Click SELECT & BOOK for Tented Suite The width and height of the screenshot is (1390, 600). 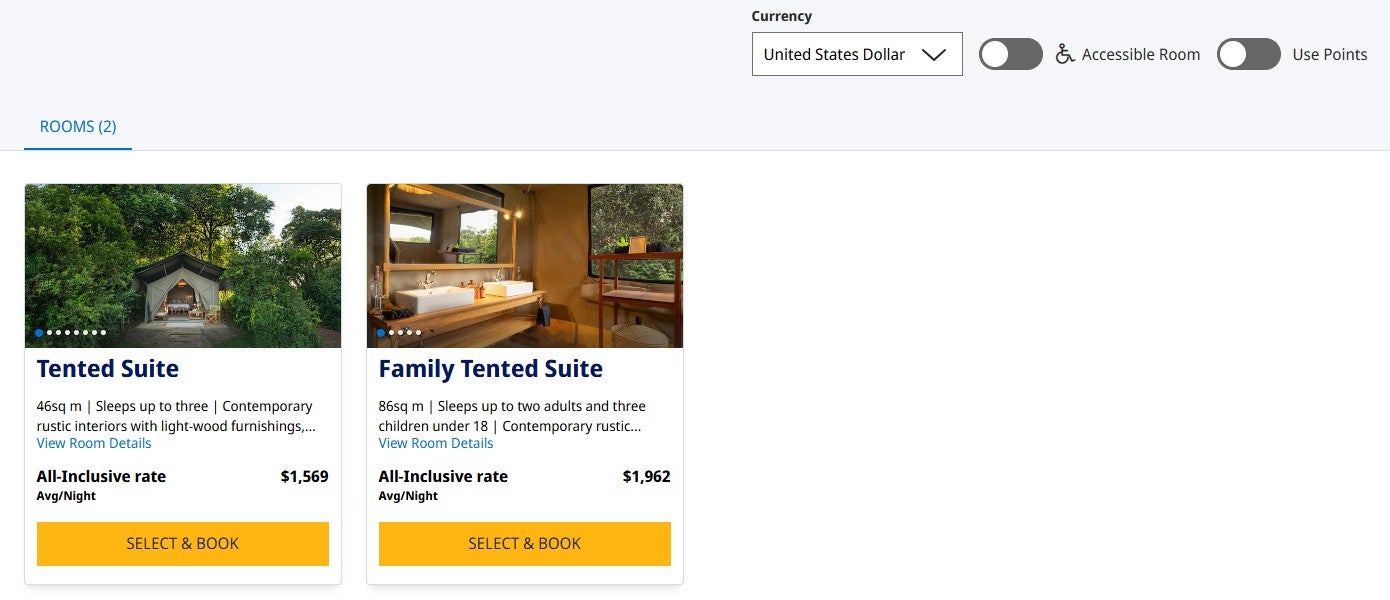[182, 543]
